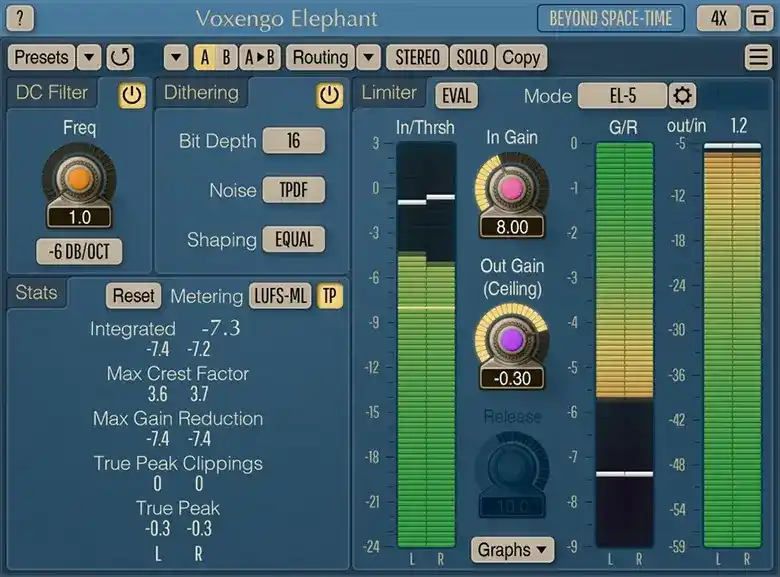
Task: Select the DC Filter tab label
Action: click(x=52, y=93)
